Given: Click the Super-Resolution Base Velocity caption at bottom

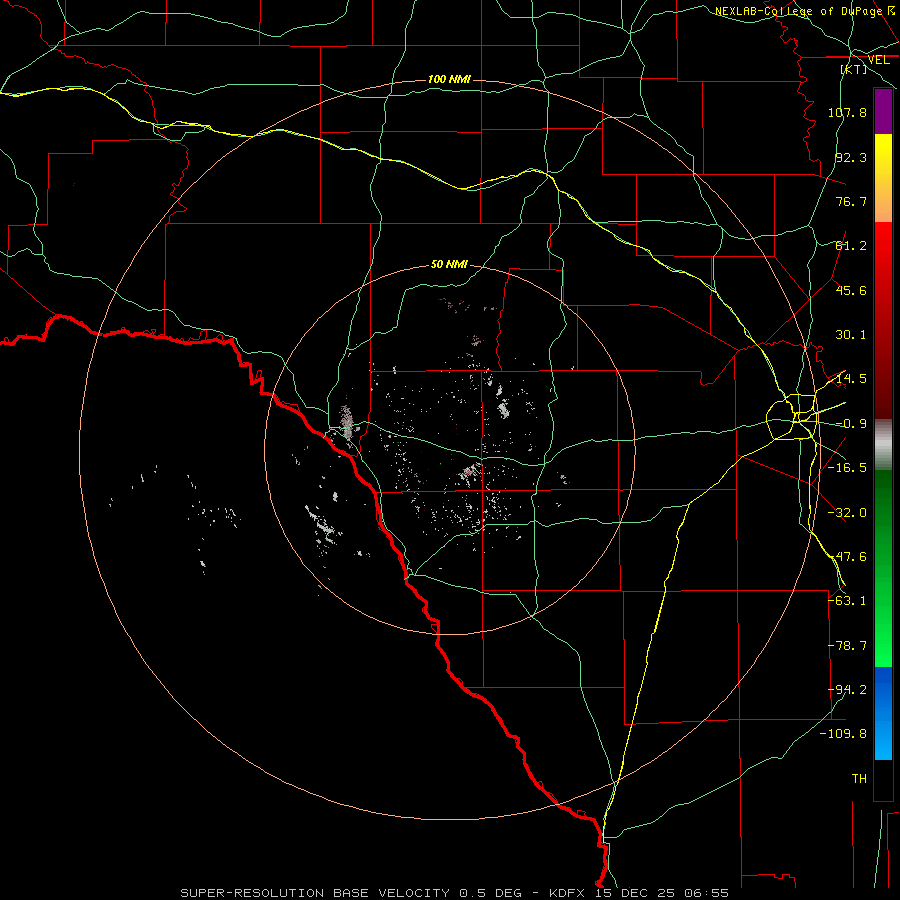Looking at the screenshot, I should coord(455,893).
